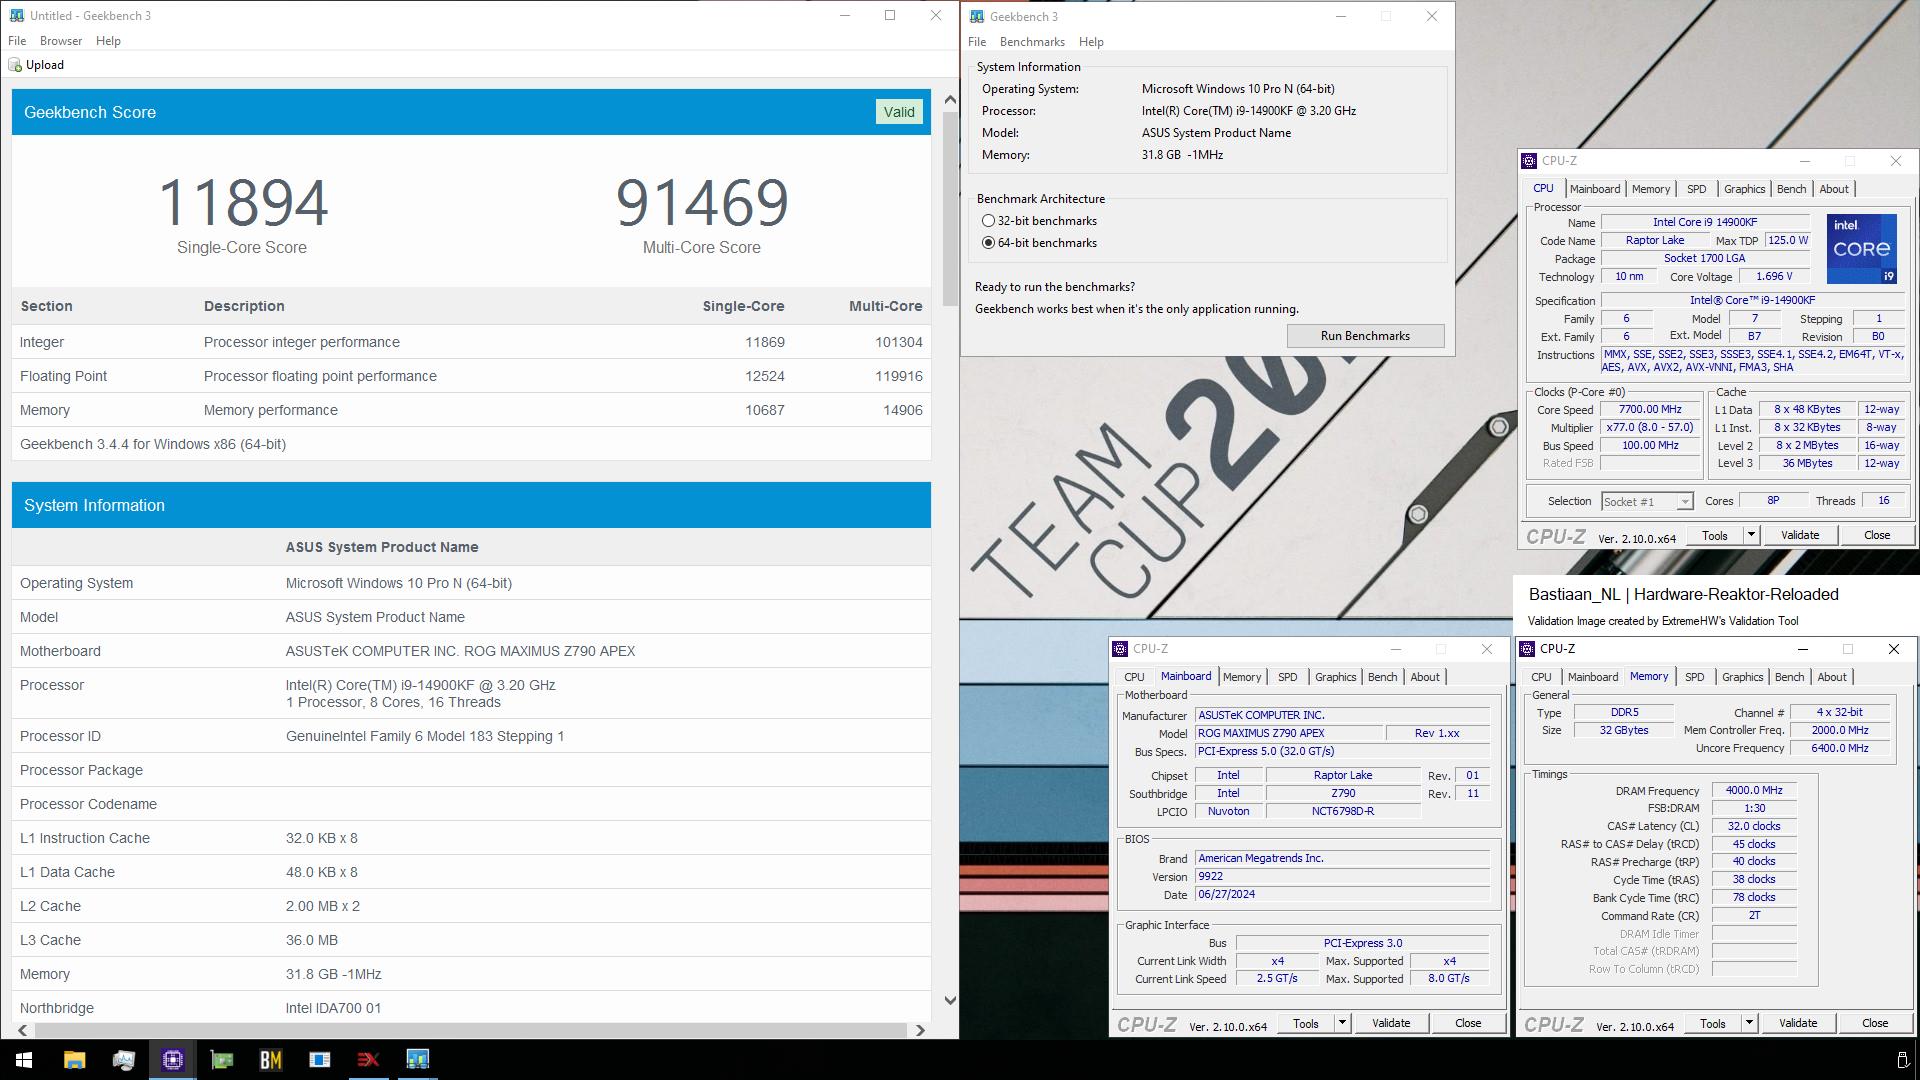Click horizontal scrollbar left arrow in Geekbench
The width and height of the screenshot is (1920, 1080).
(22, 1030)
